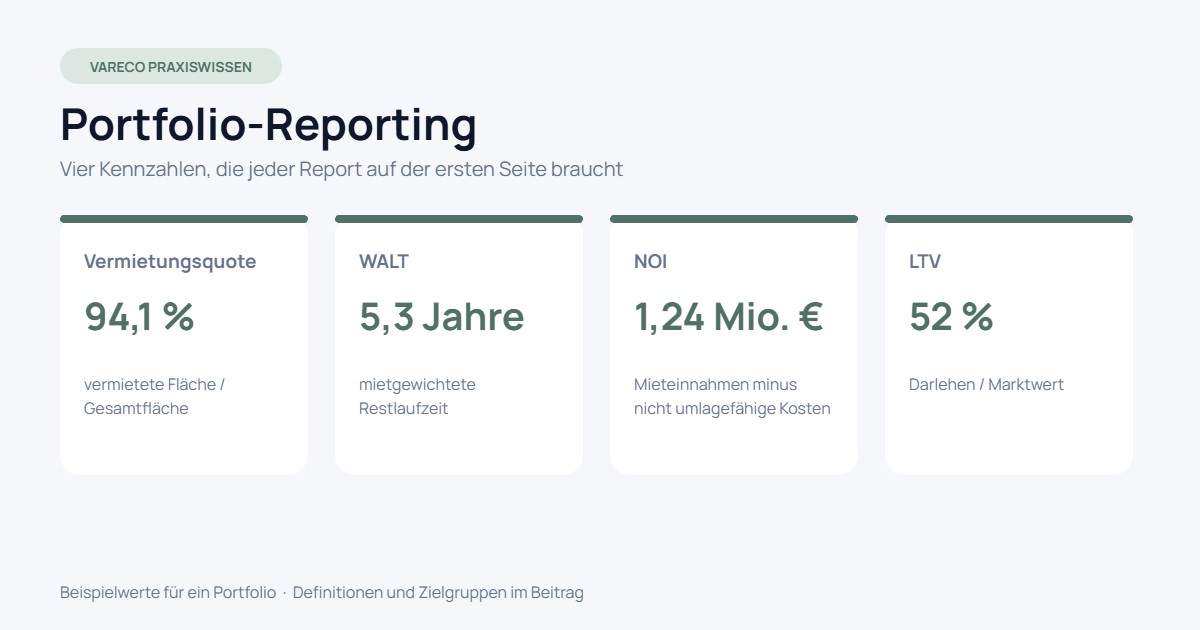Click the value 94,1 %
1200x630 pixels.
coord(139,317)
